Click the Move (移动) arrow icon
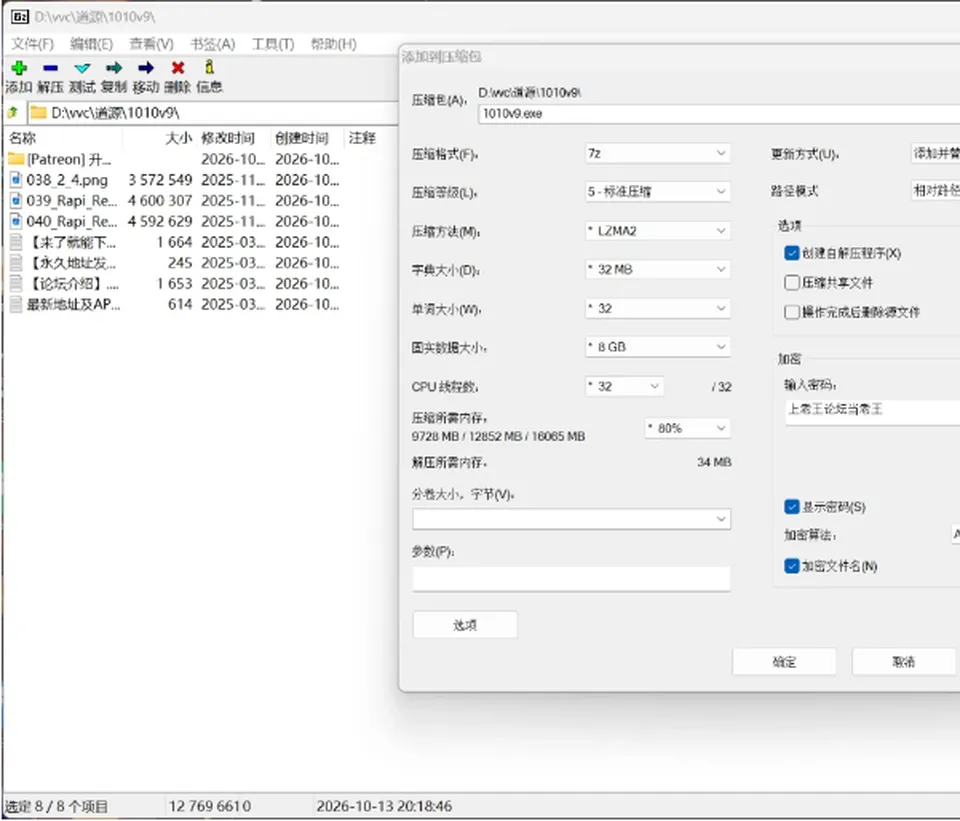 pyautogui.click(x=146, y=67)
